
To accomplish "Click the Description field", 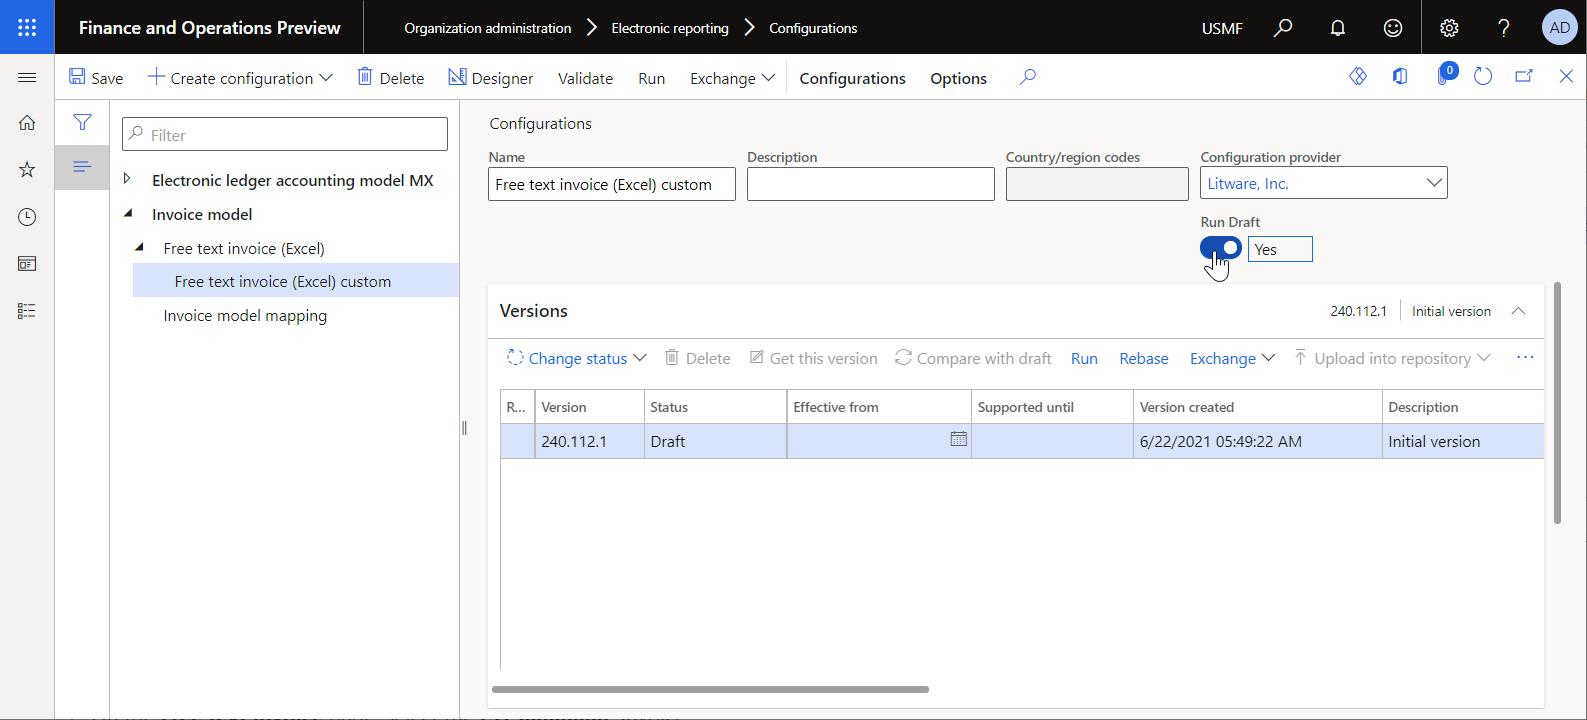I will (x=871, y=184).
